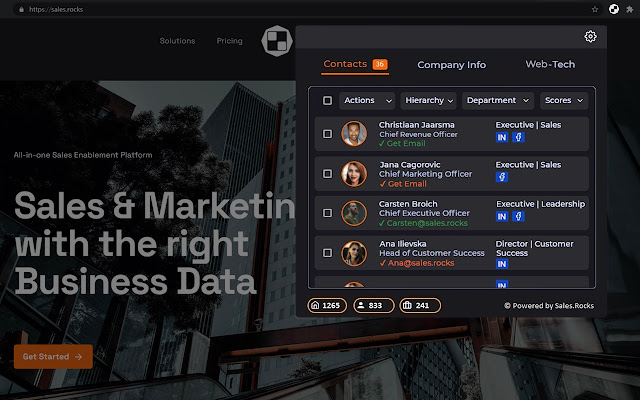Click the Chief Marketing Officer title

[425, 174]
